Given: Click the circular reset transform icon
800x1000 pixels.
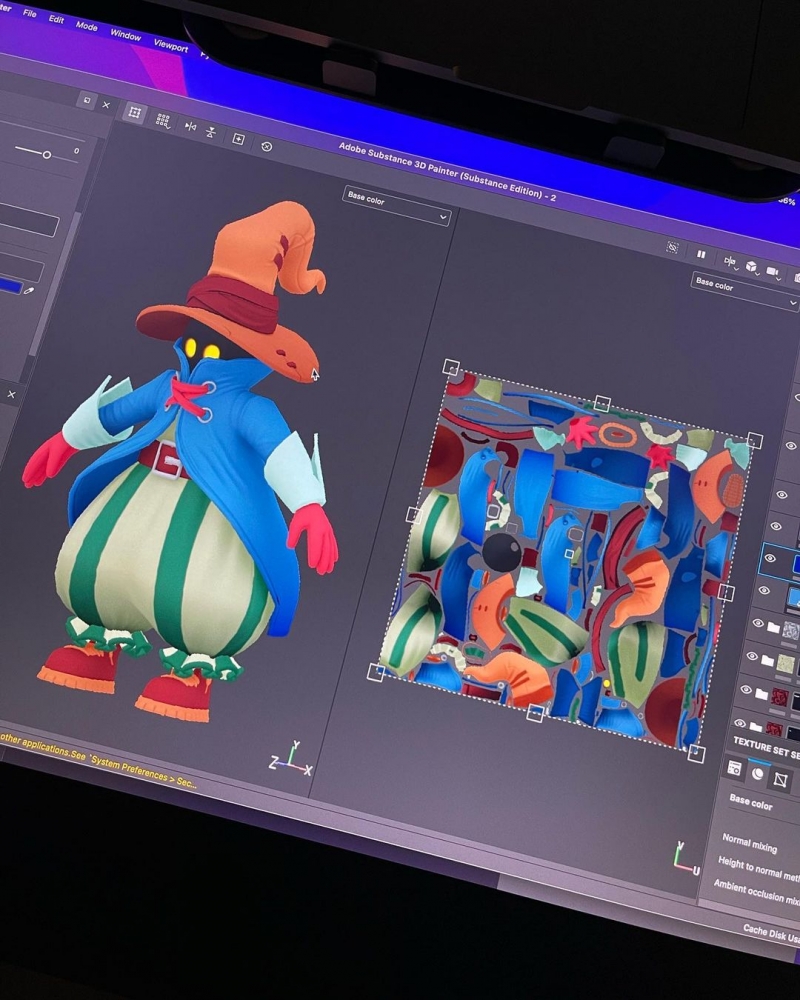Looking at the screenshot, I should (267, 147).
